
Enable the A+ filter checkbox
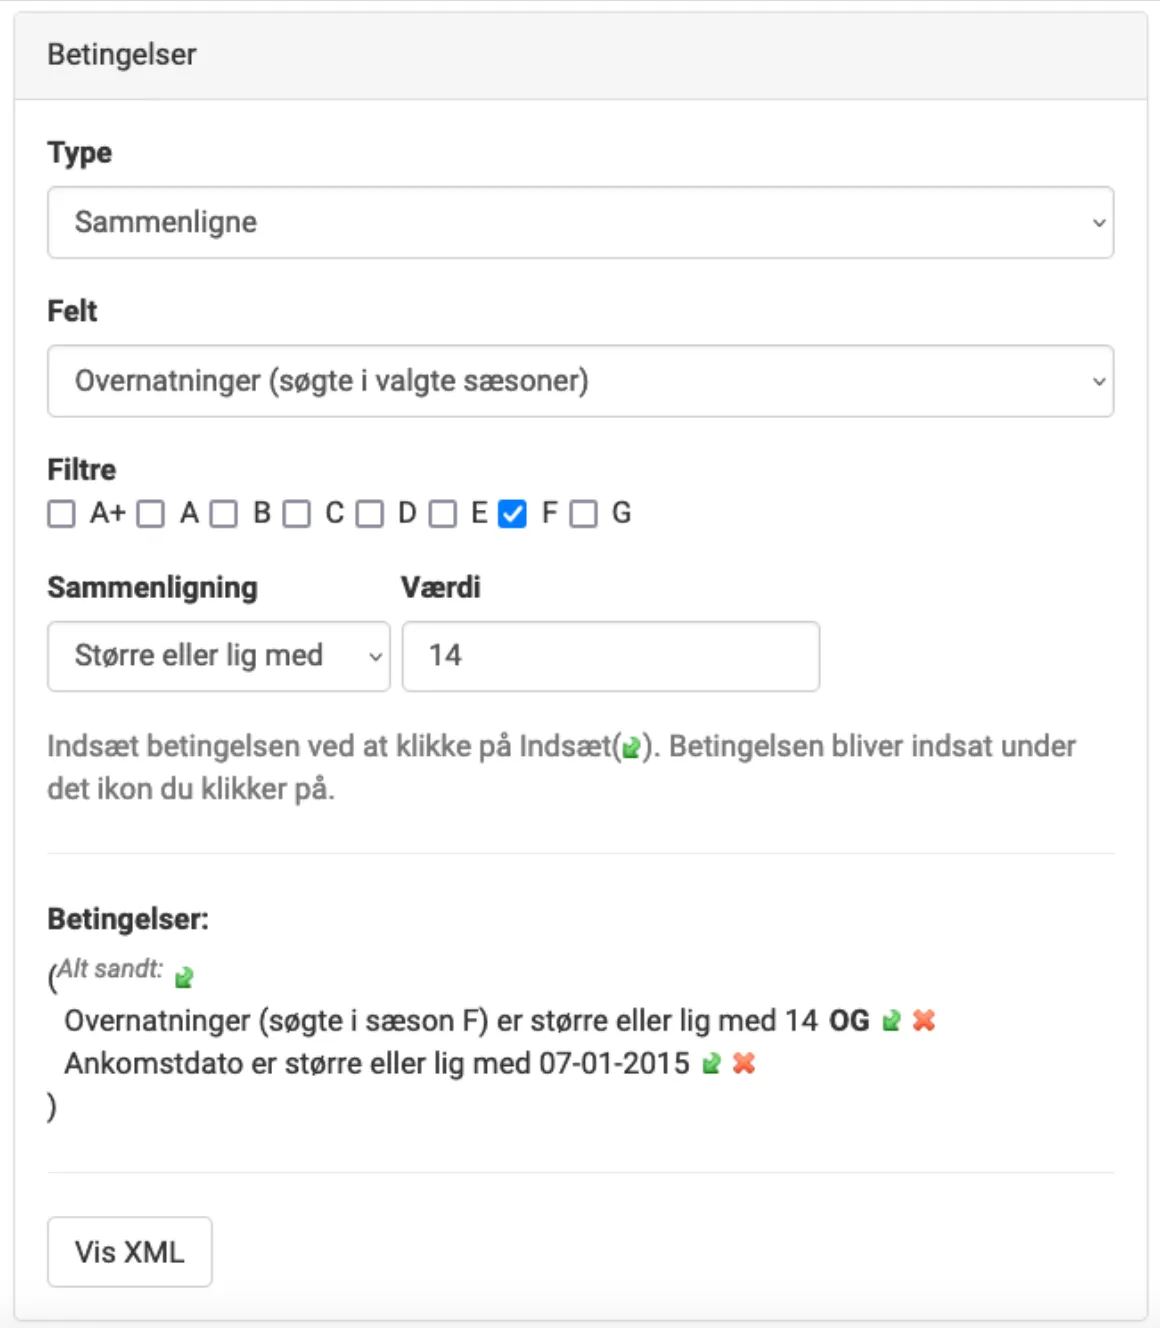[x=61, y=514]
